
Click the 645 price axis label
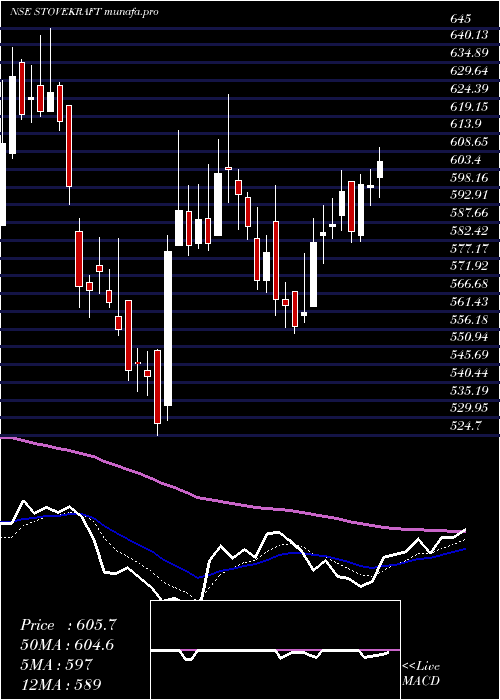[x=460, y=19]
